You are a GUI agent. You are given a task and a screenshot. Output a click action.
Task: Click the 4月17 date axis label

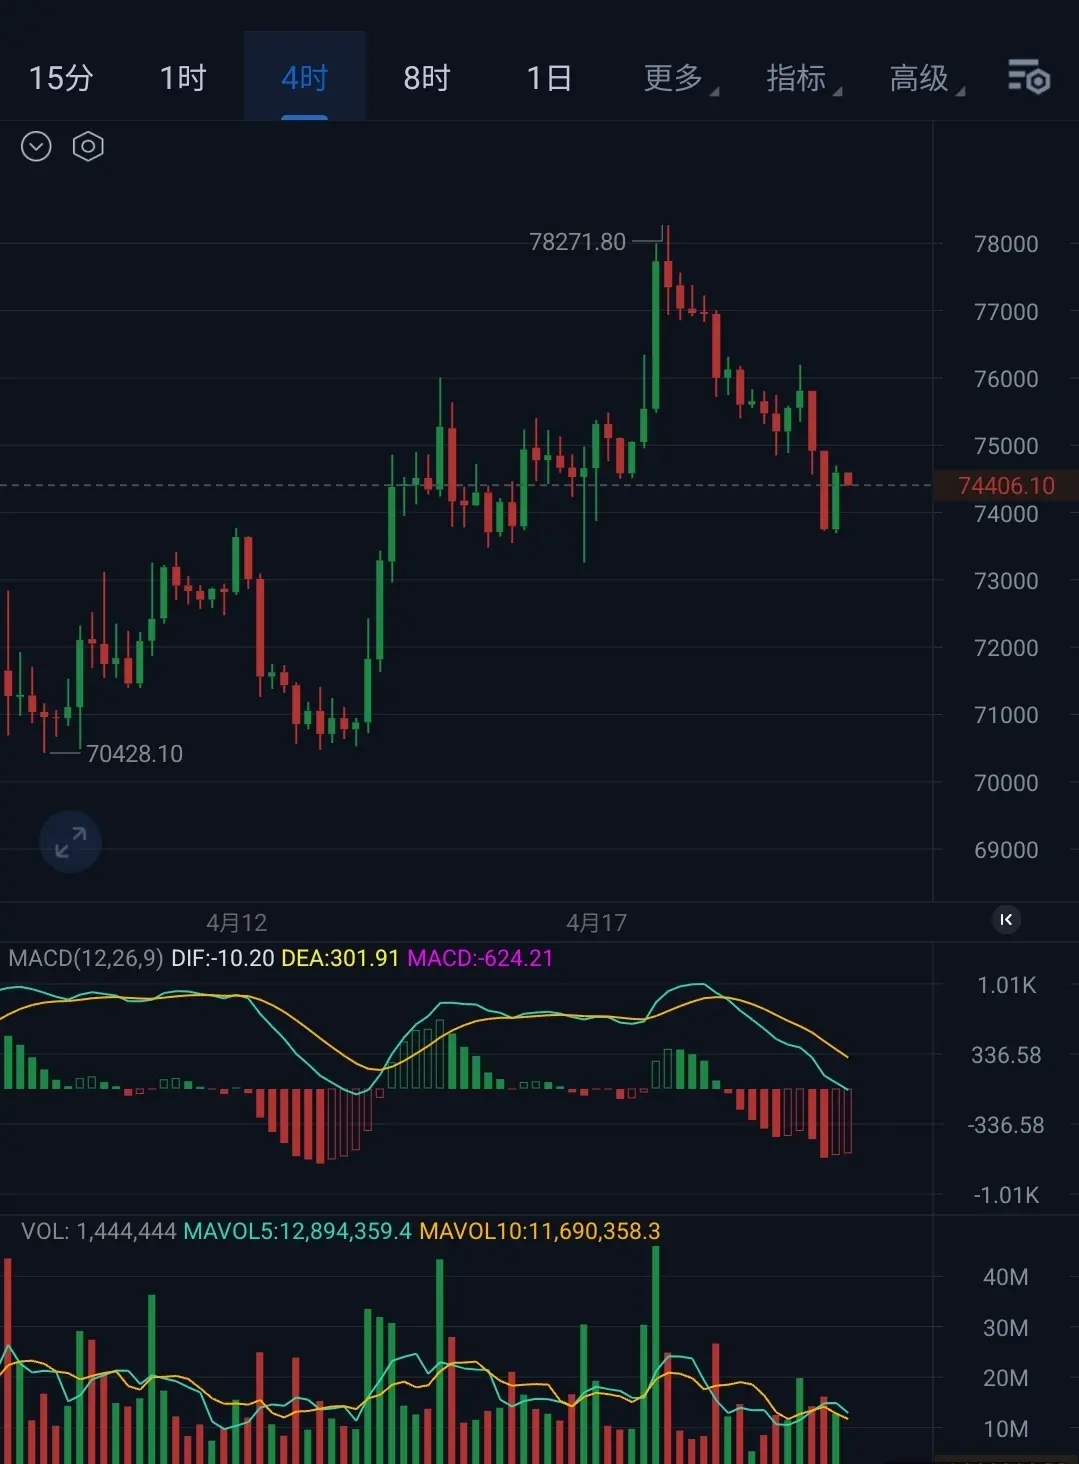(597, 923)
